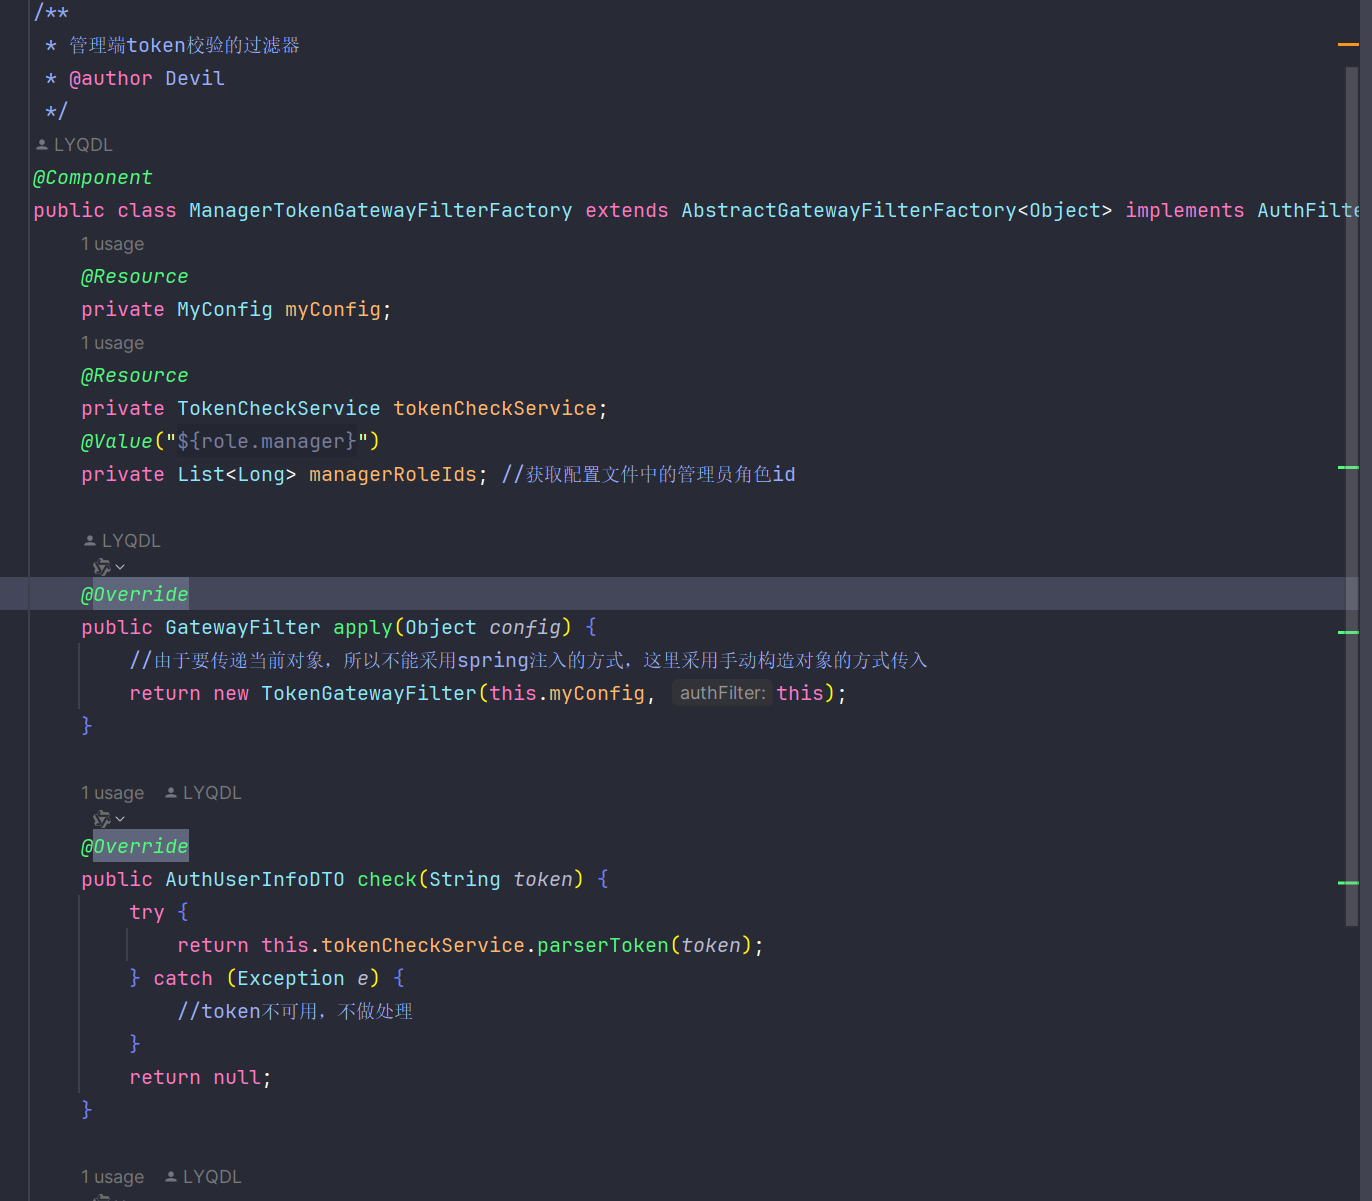Click the 'return null;' statement
1372x1201 pixels.
coord(201,1078)
